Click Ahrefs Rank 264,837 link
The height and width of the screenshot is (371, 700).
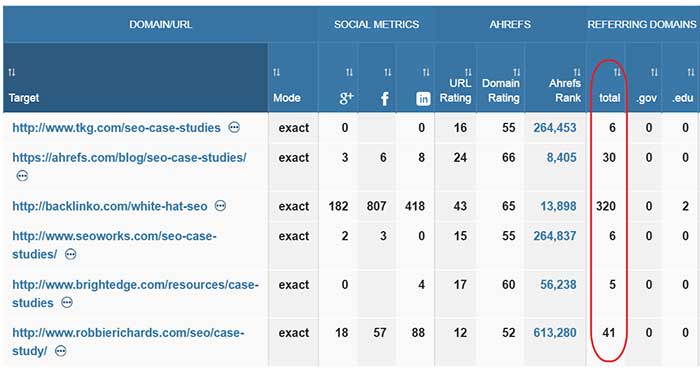coord(555,236)
